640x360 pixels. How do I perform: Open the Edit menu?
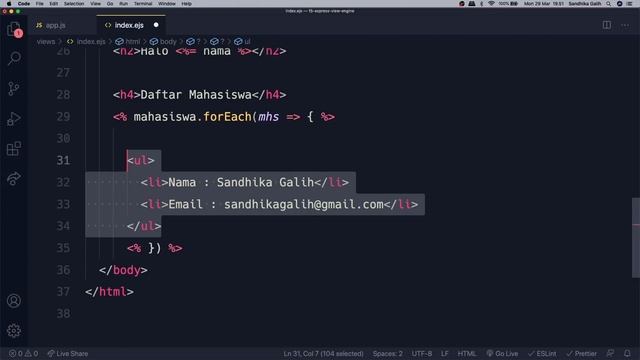[53, 4]
